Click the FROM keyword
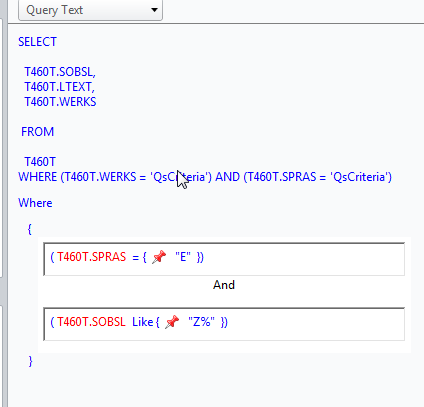This screenshot has height=407, width=424. pyautogui.click(x=37, y=132)
